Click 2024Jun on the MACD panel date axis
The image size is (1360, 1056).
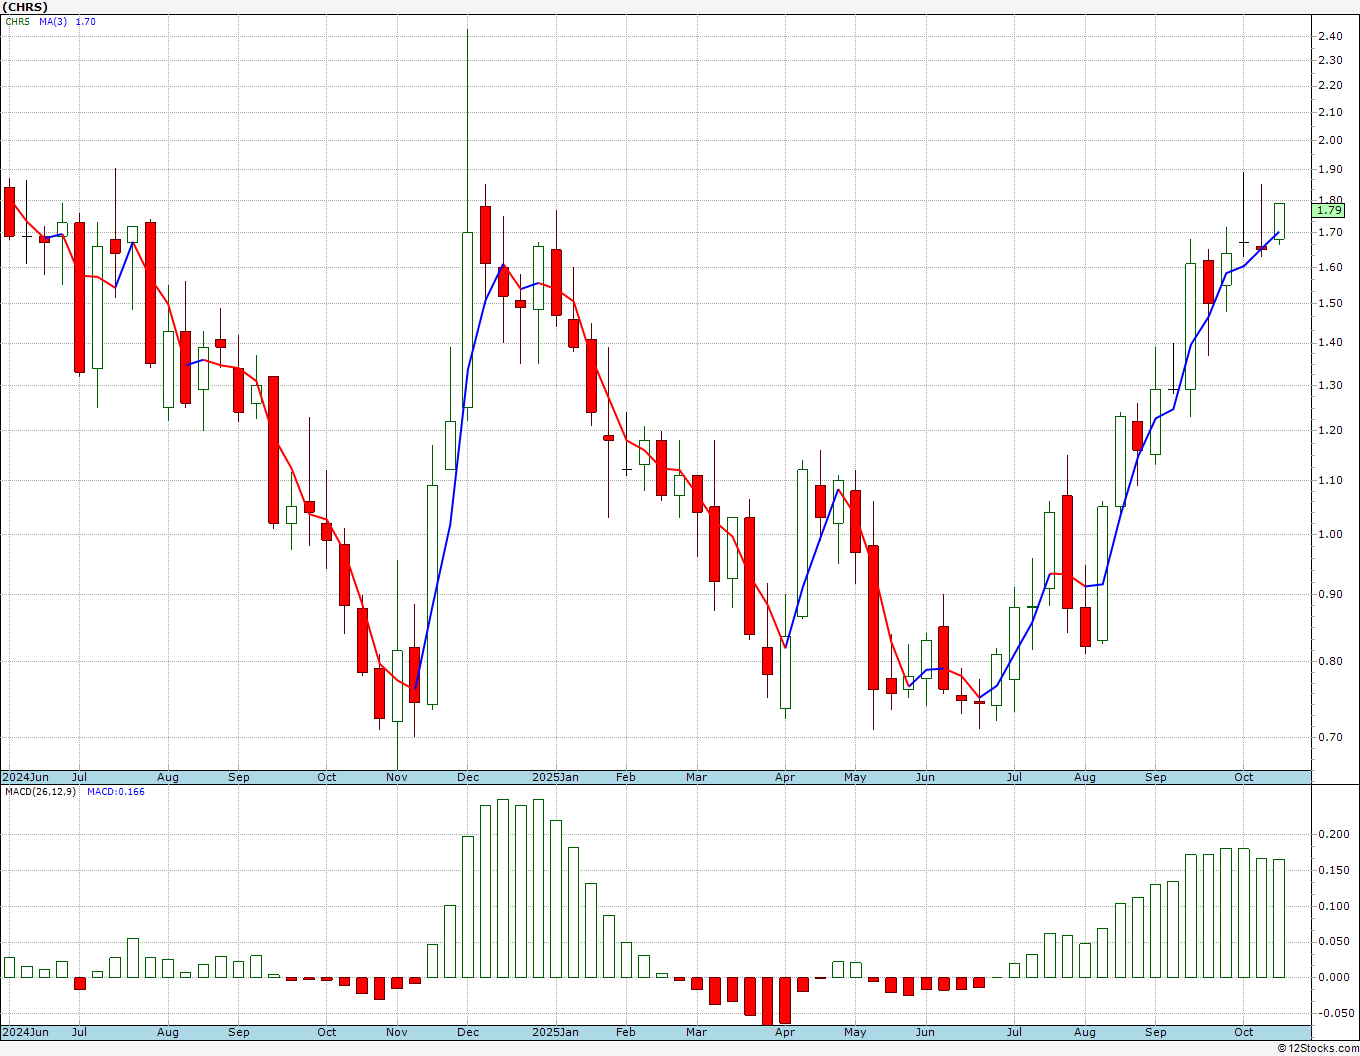point(25,1032)
